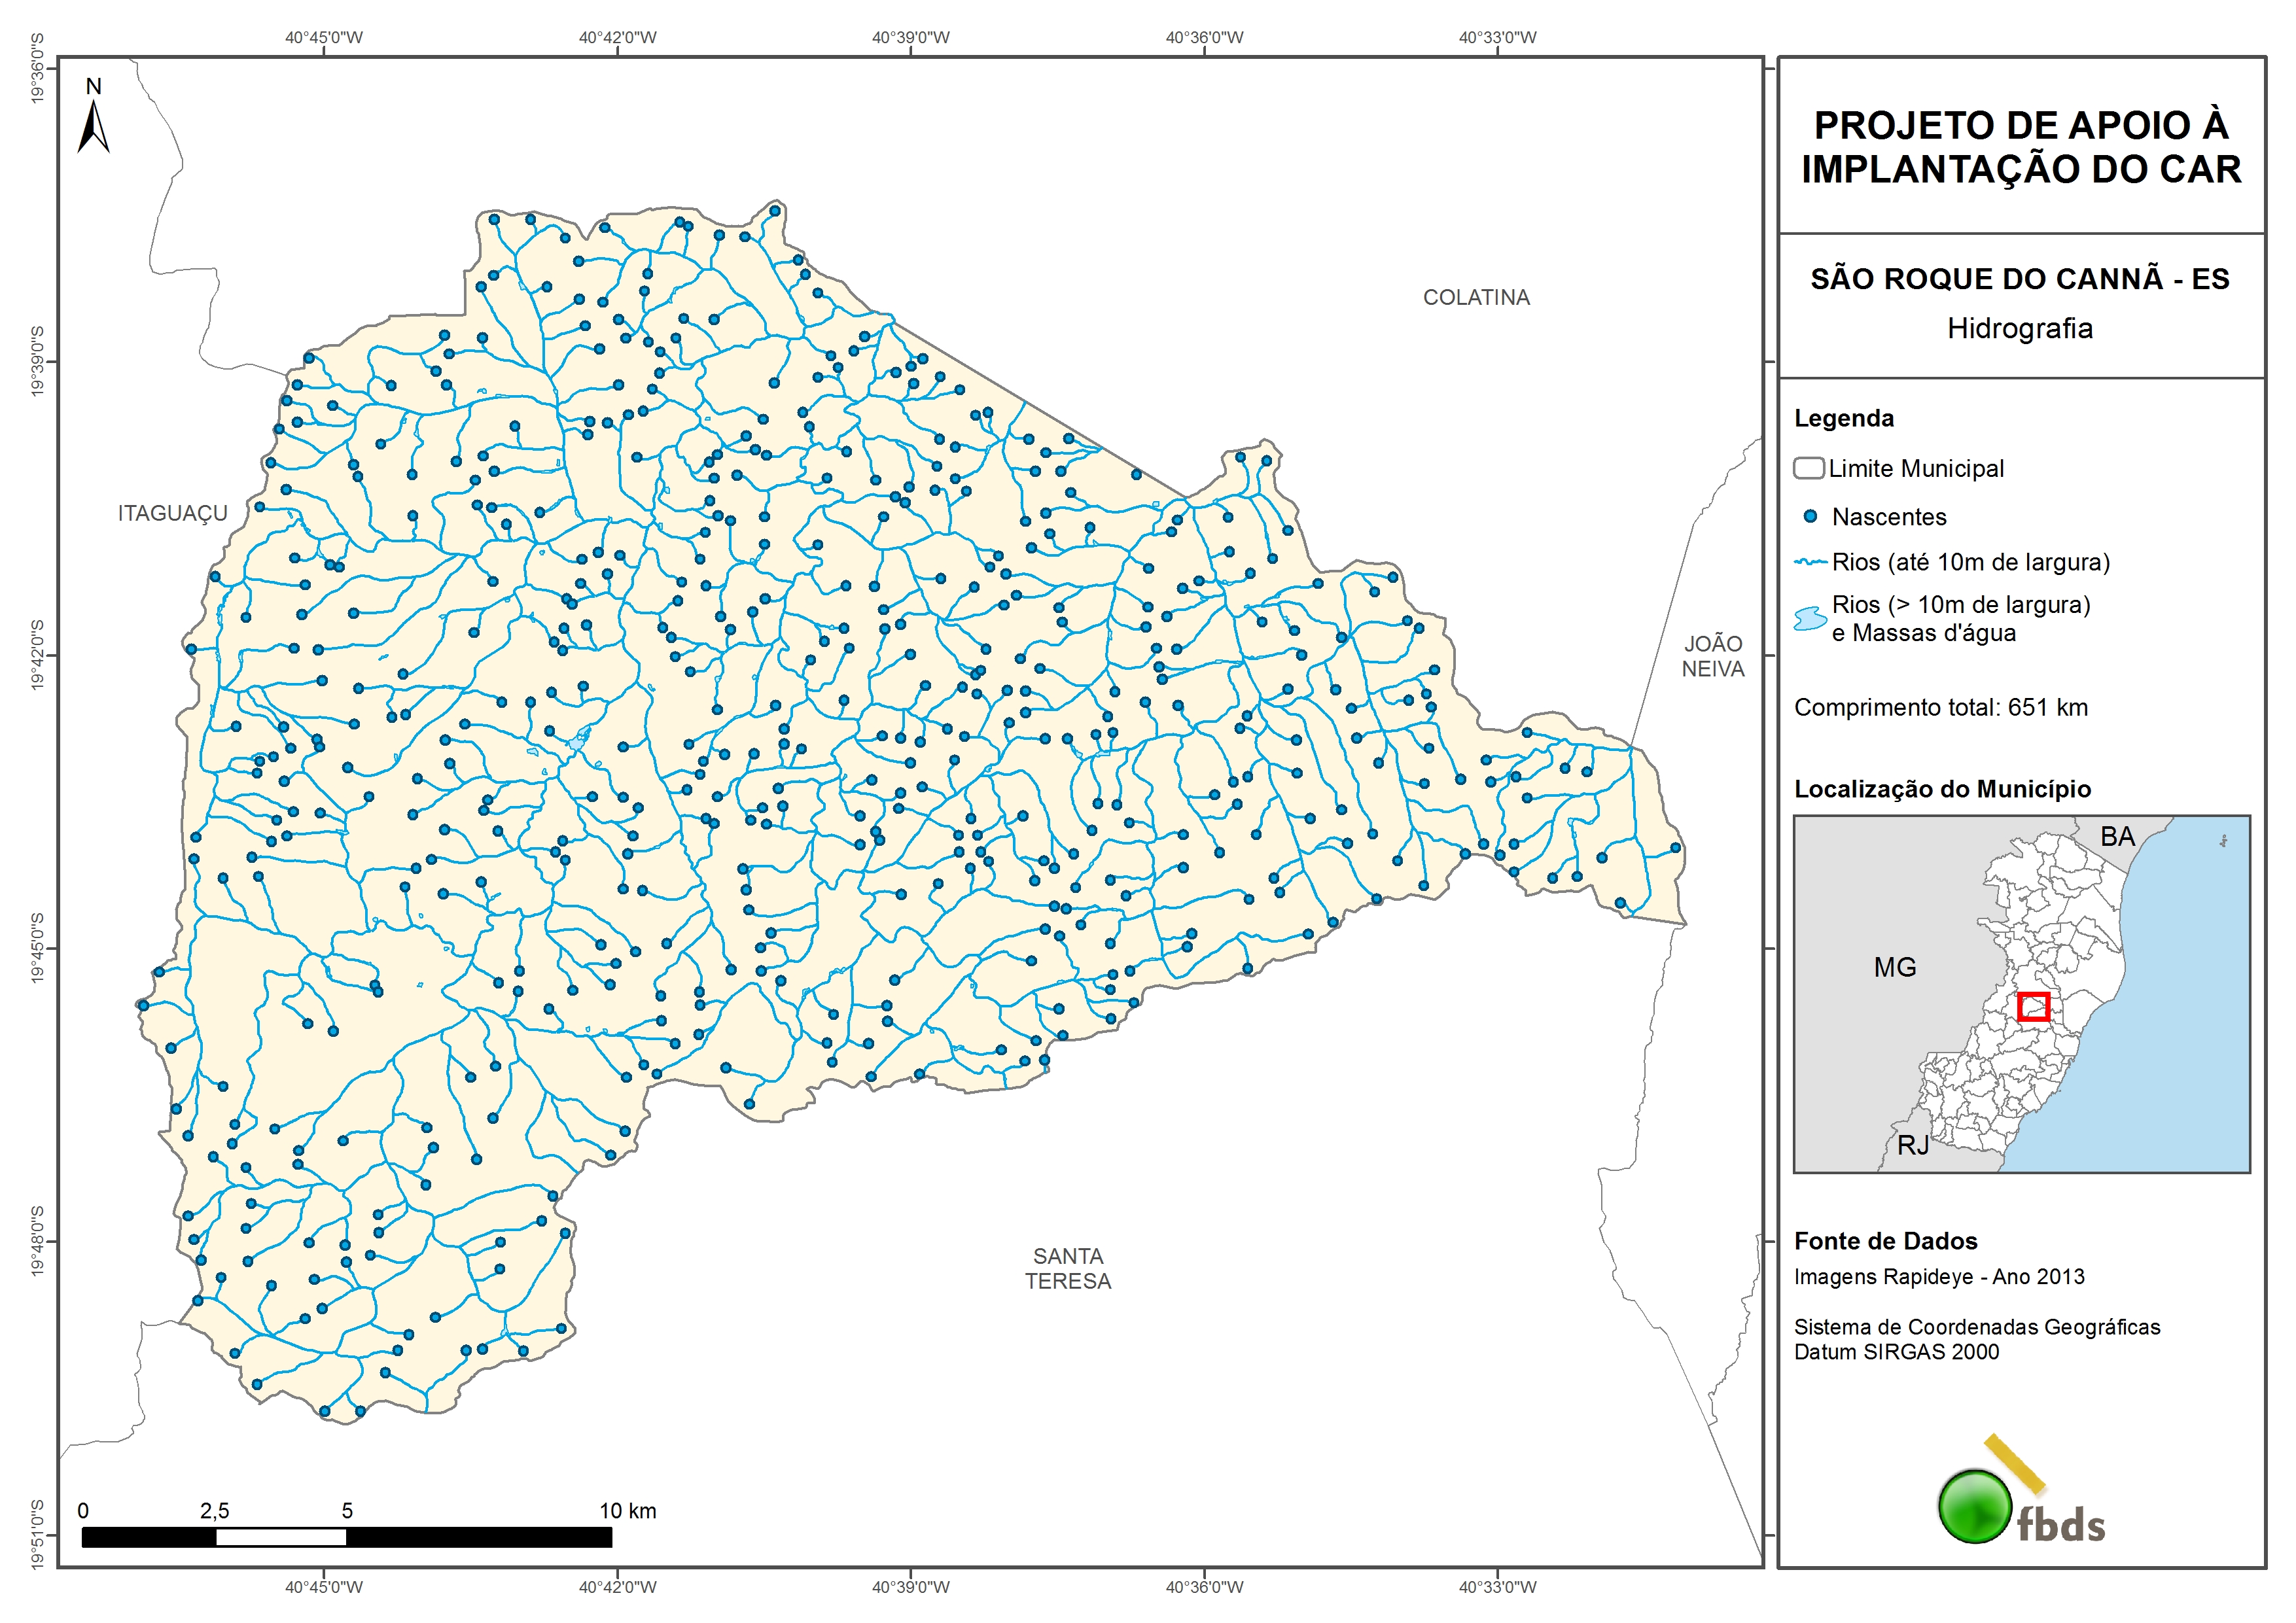Click the red locator square in inset map
The height and width of the screenshot is (1623, 2296).
(2033, 1006)
